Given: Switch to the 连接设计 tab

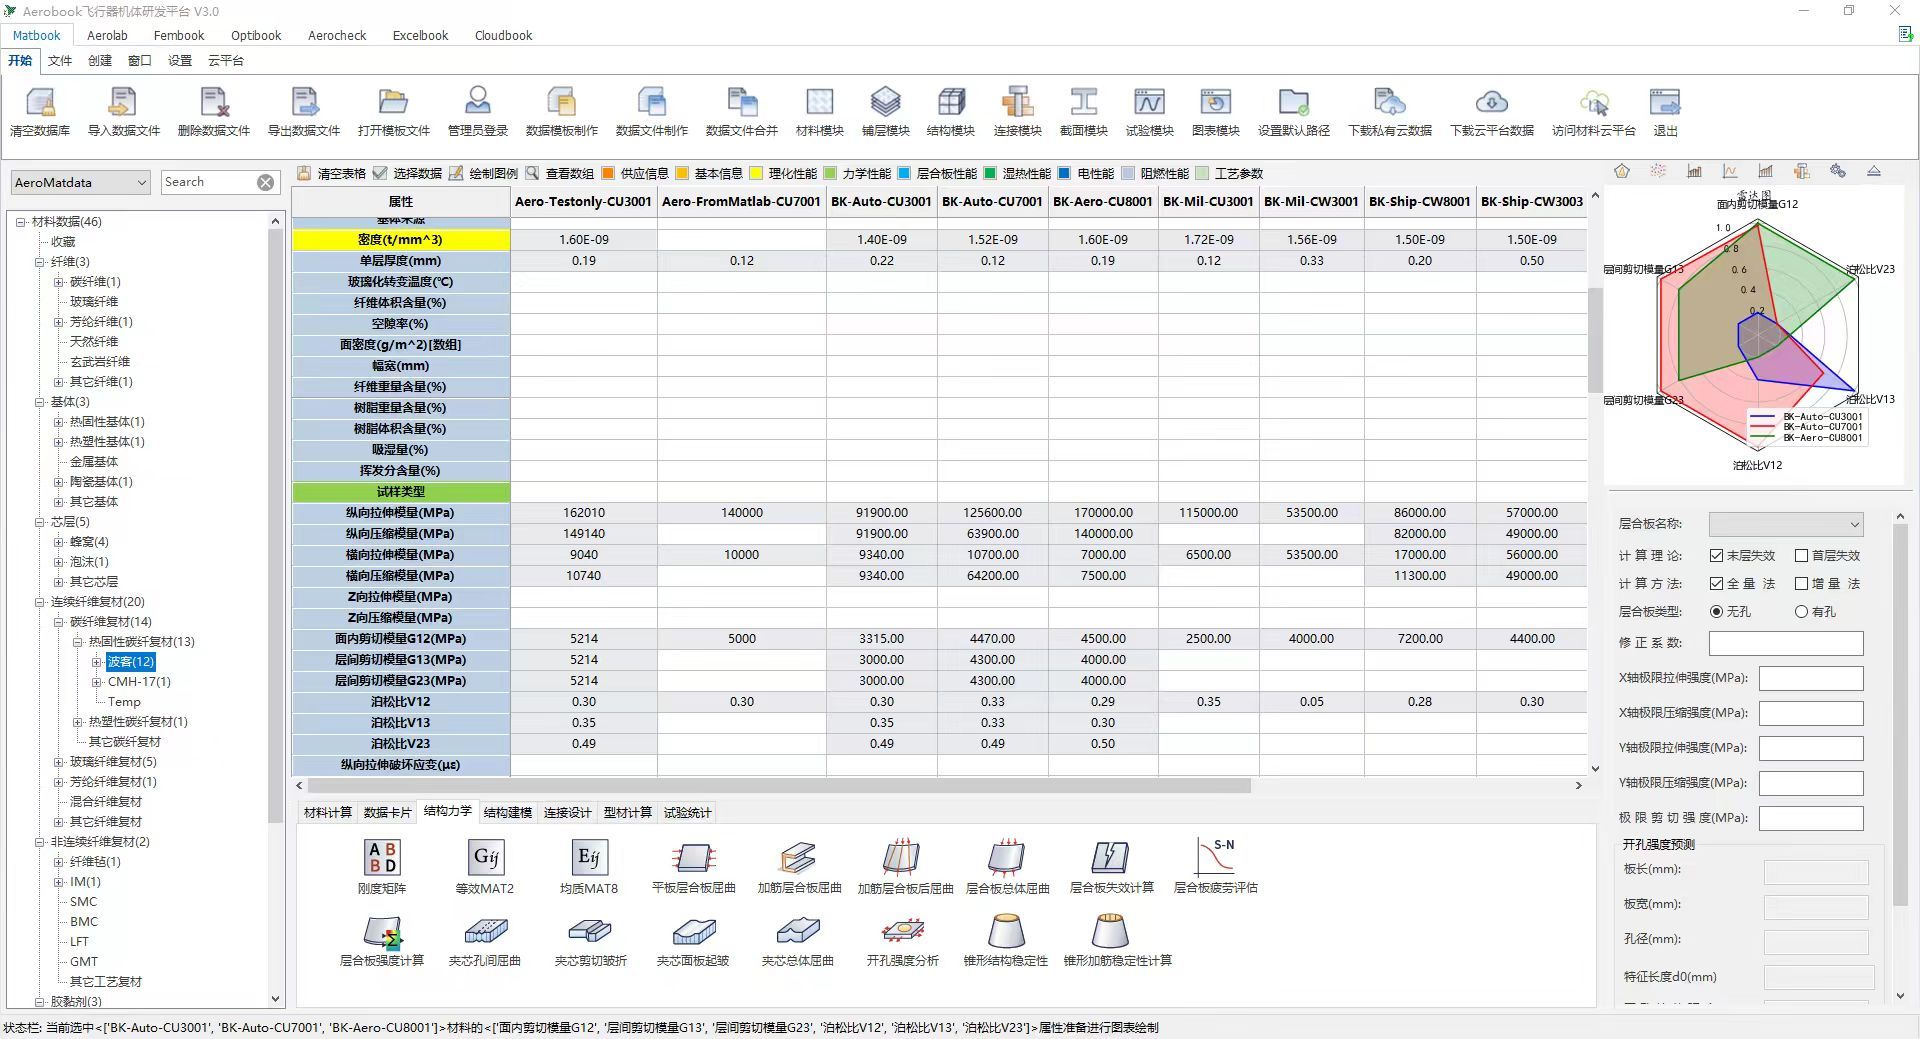Looking at the screenshot, I should 567,813.
